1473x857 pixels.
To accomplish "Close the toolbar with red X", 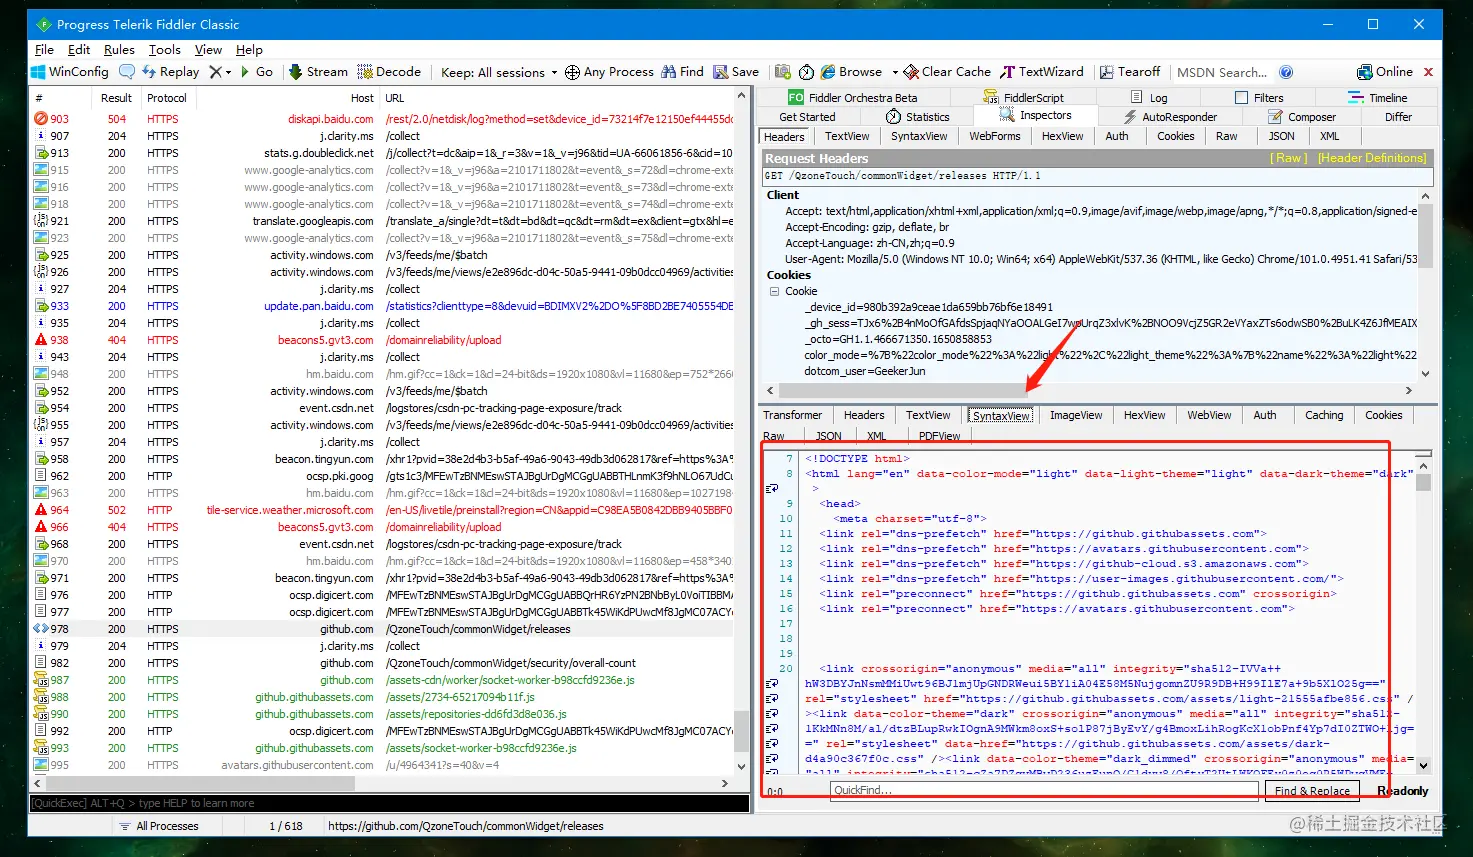I will tap(1428, 72).
